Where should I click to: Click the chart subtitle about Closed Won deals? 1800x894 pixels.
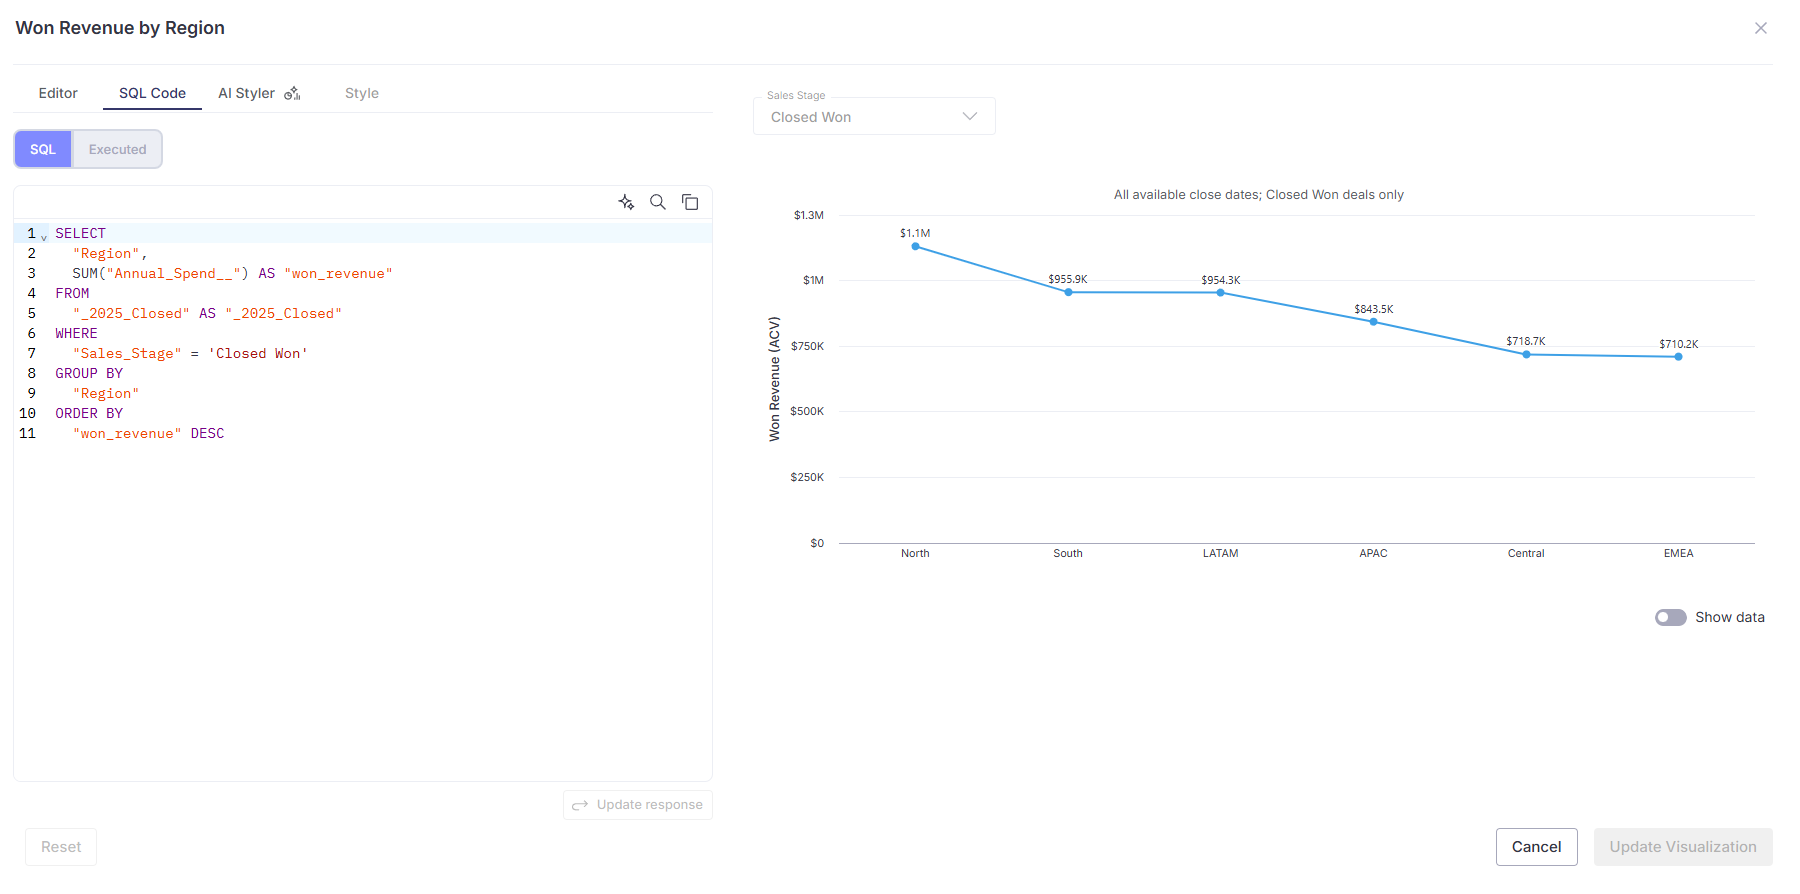click(1259, 195)
